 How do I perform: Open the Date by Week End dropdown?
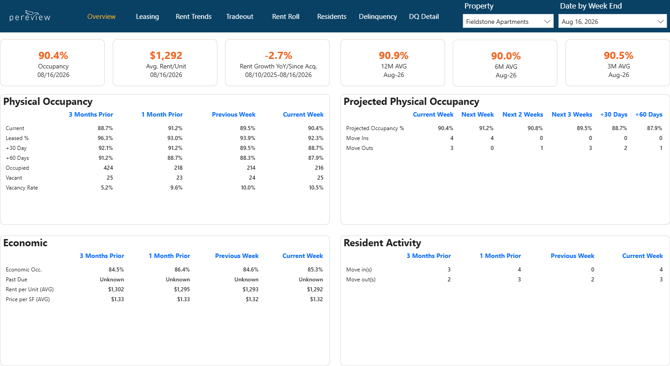click(x=612, y=21)
